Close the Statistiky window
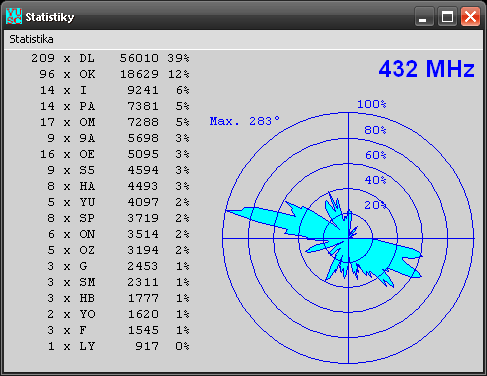Image resolution: width=487 pixels, height=376 pixels. tap(470, 16)
